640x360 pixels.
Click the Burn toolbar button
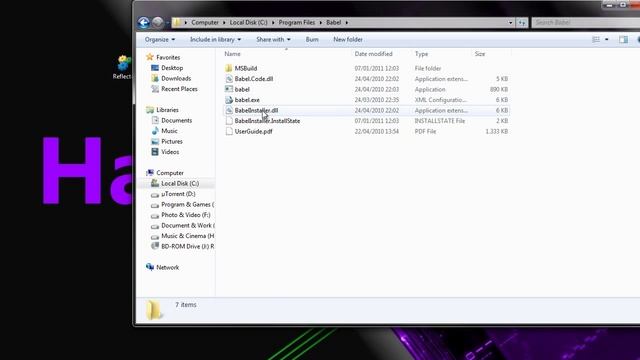point(312,40)
